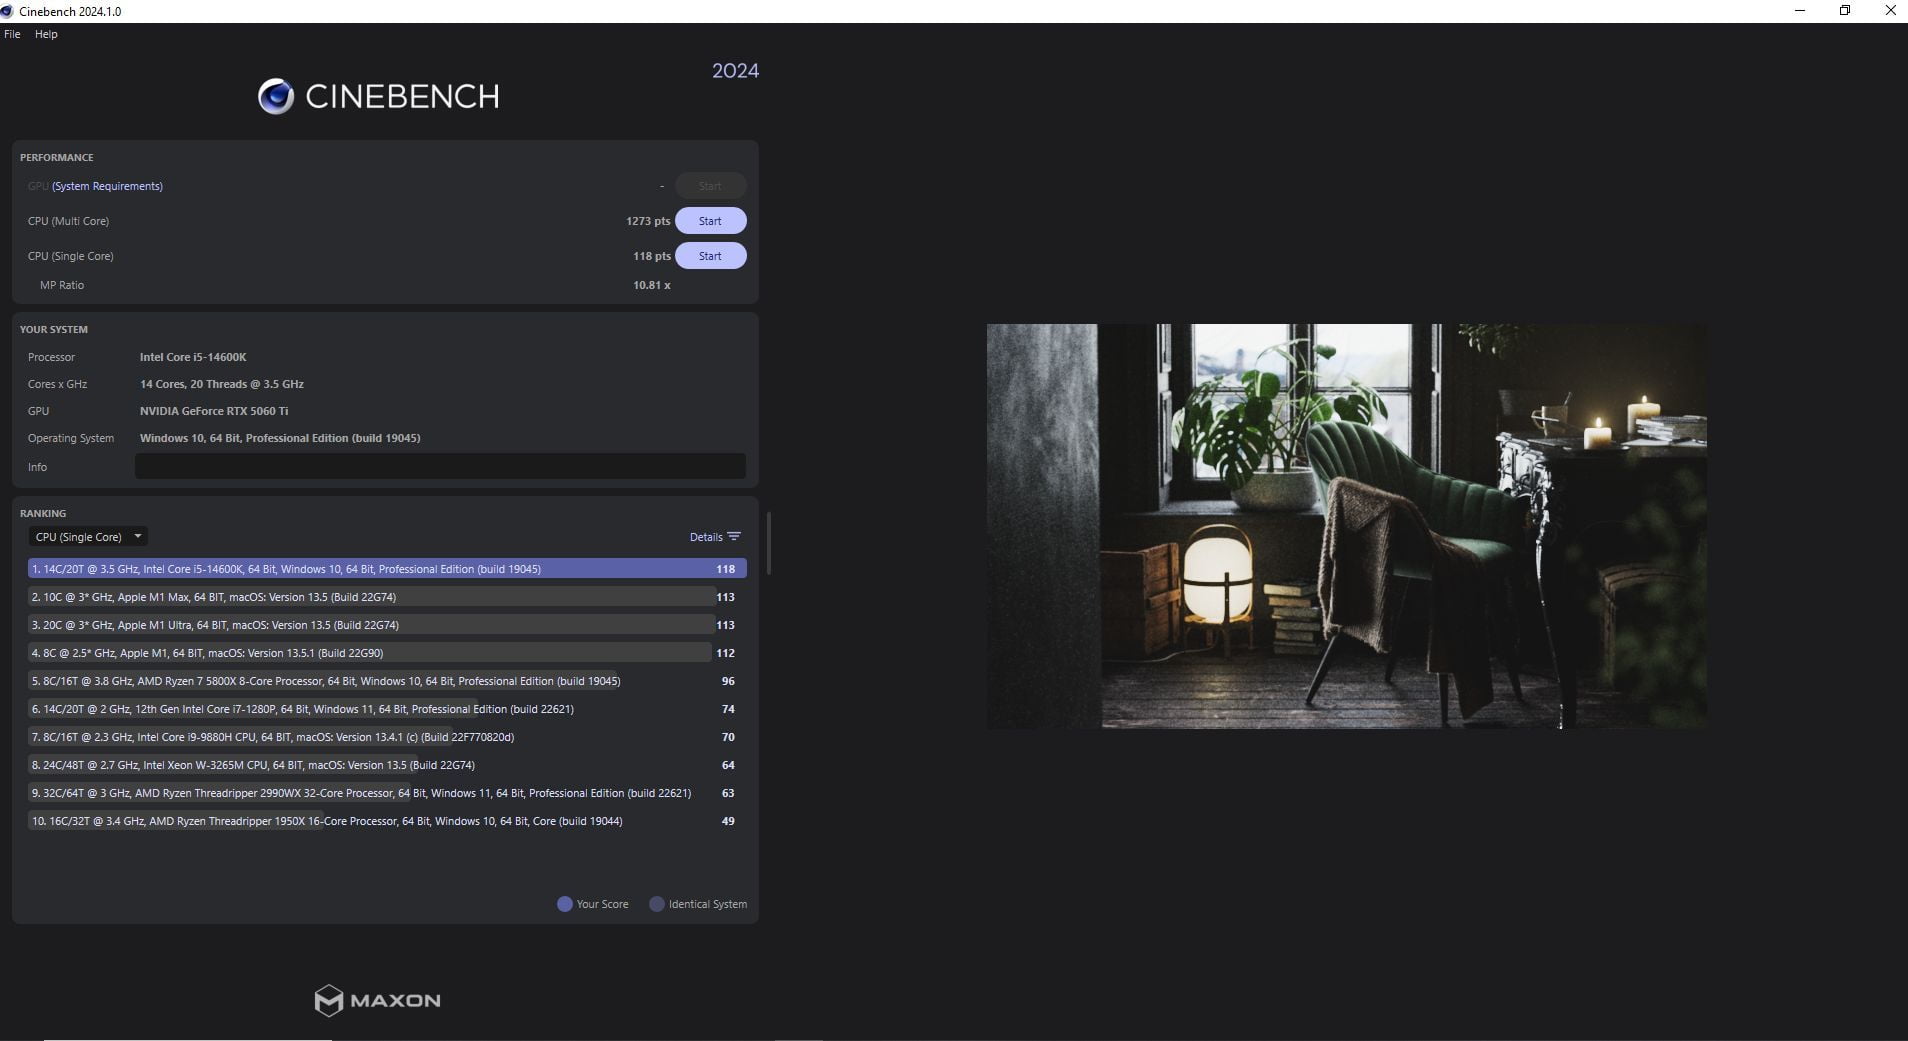Click the rendered room scene image
1908x1041 pixels.
1346,526
